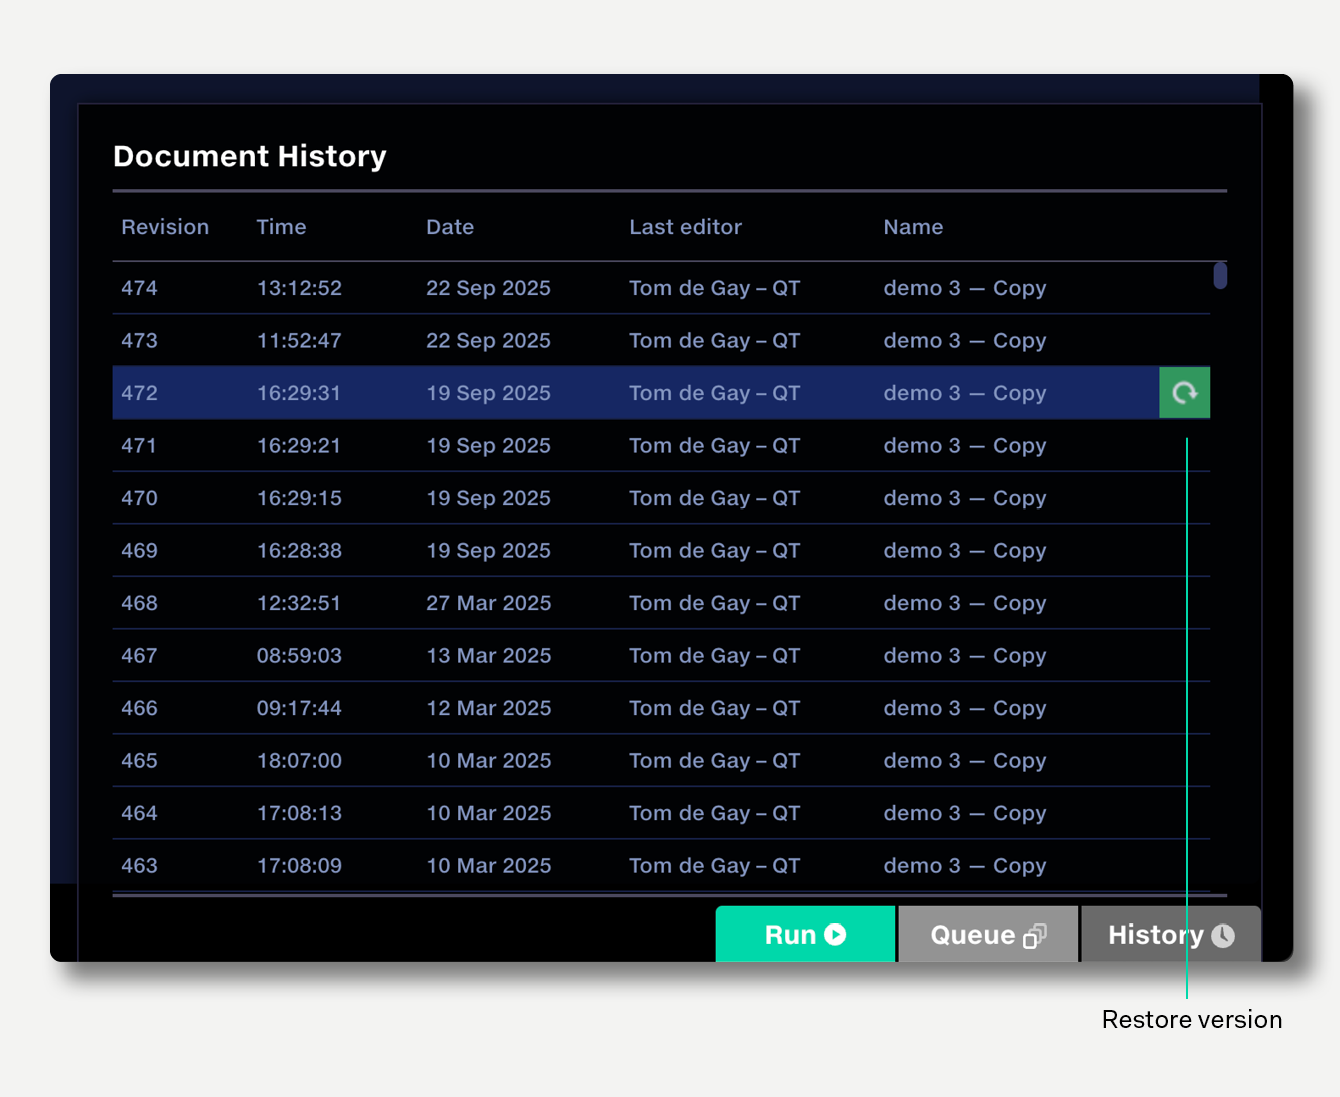Pick revision 466 dated 12 Mar 2025
This screenshot has width=1340, height=1097.
(x=660, y=708)
